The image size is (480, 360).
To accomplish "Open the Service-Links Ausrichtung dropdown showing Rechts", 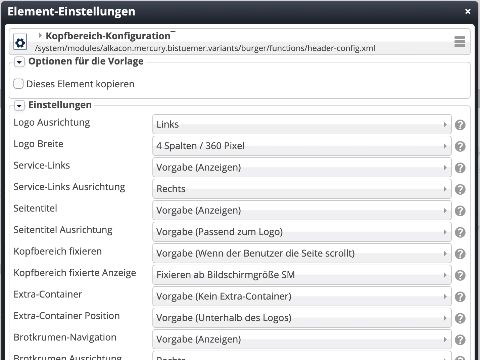I will click(302, 189).
